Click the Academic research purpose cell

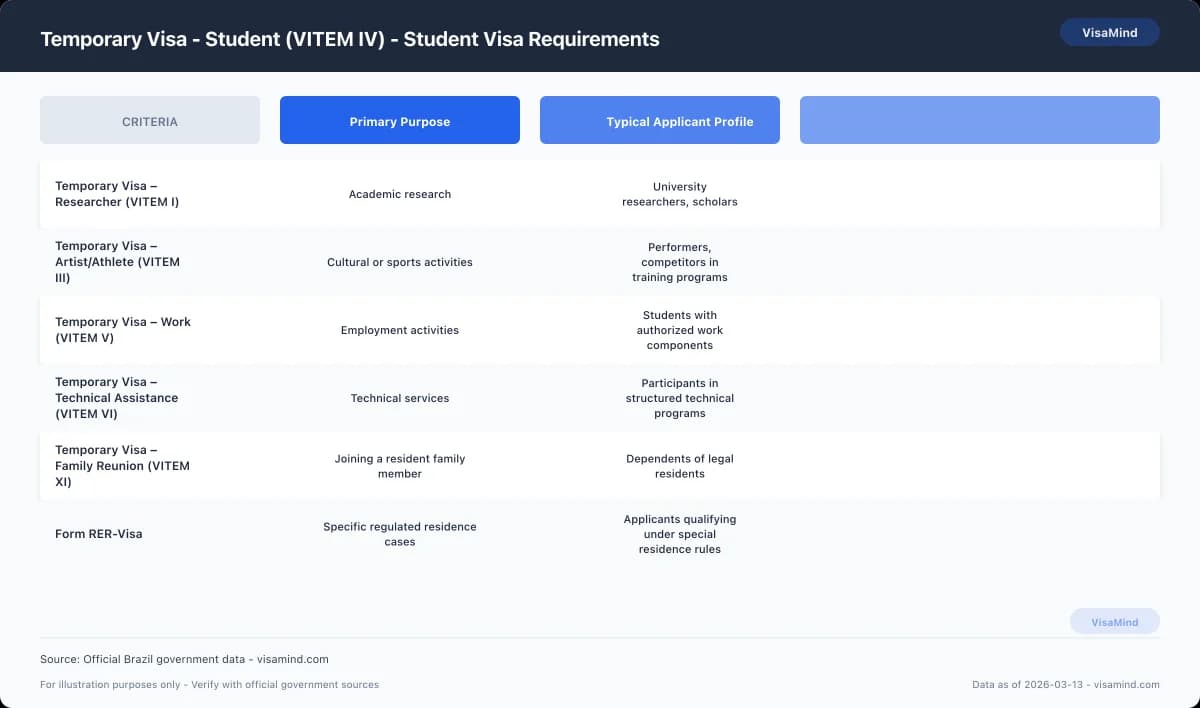coord(399,194)
